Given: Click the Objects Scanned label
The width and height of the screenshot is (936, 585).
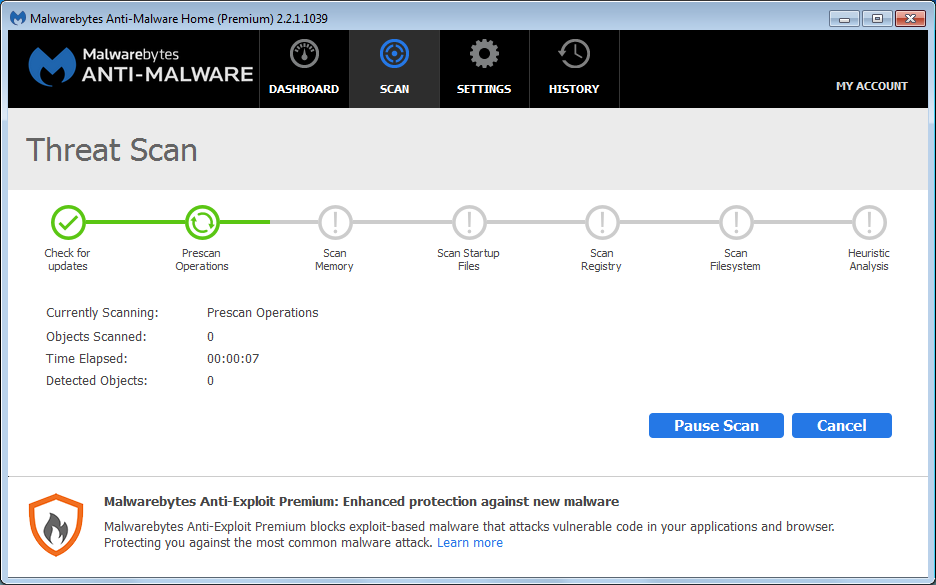Looking at the screenshot, I should click(x=96, y=337).
